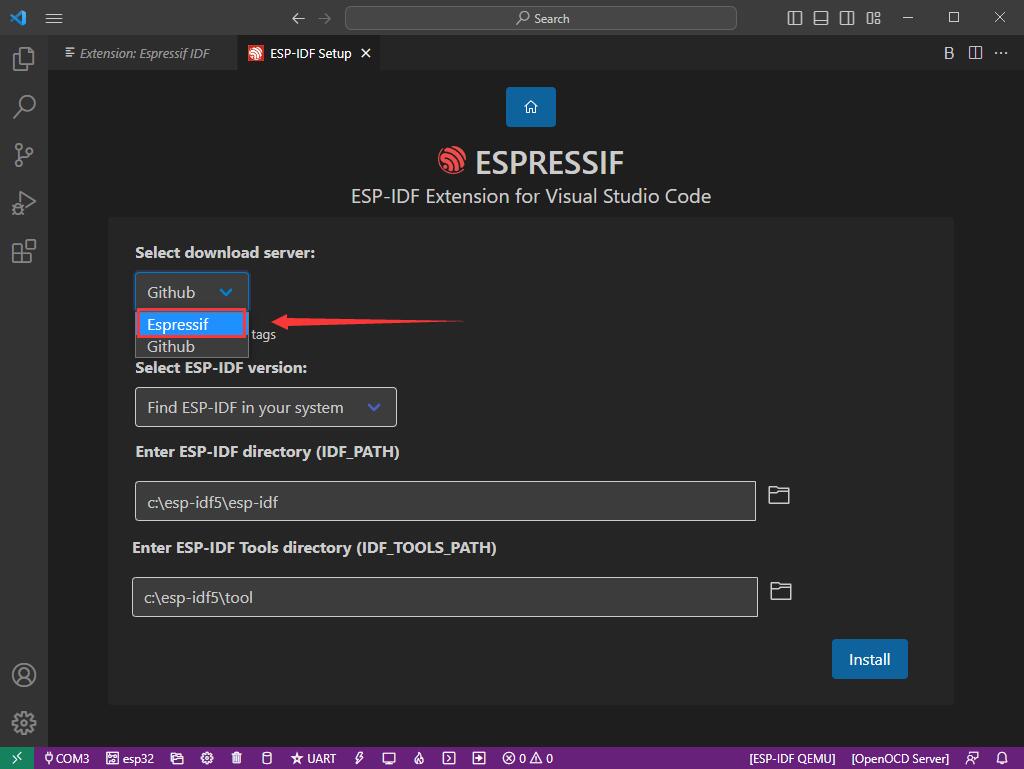Open the Source Control view in the activity bar
Viewport: 1024px width, 769px height.
click(x=24, y=154)
